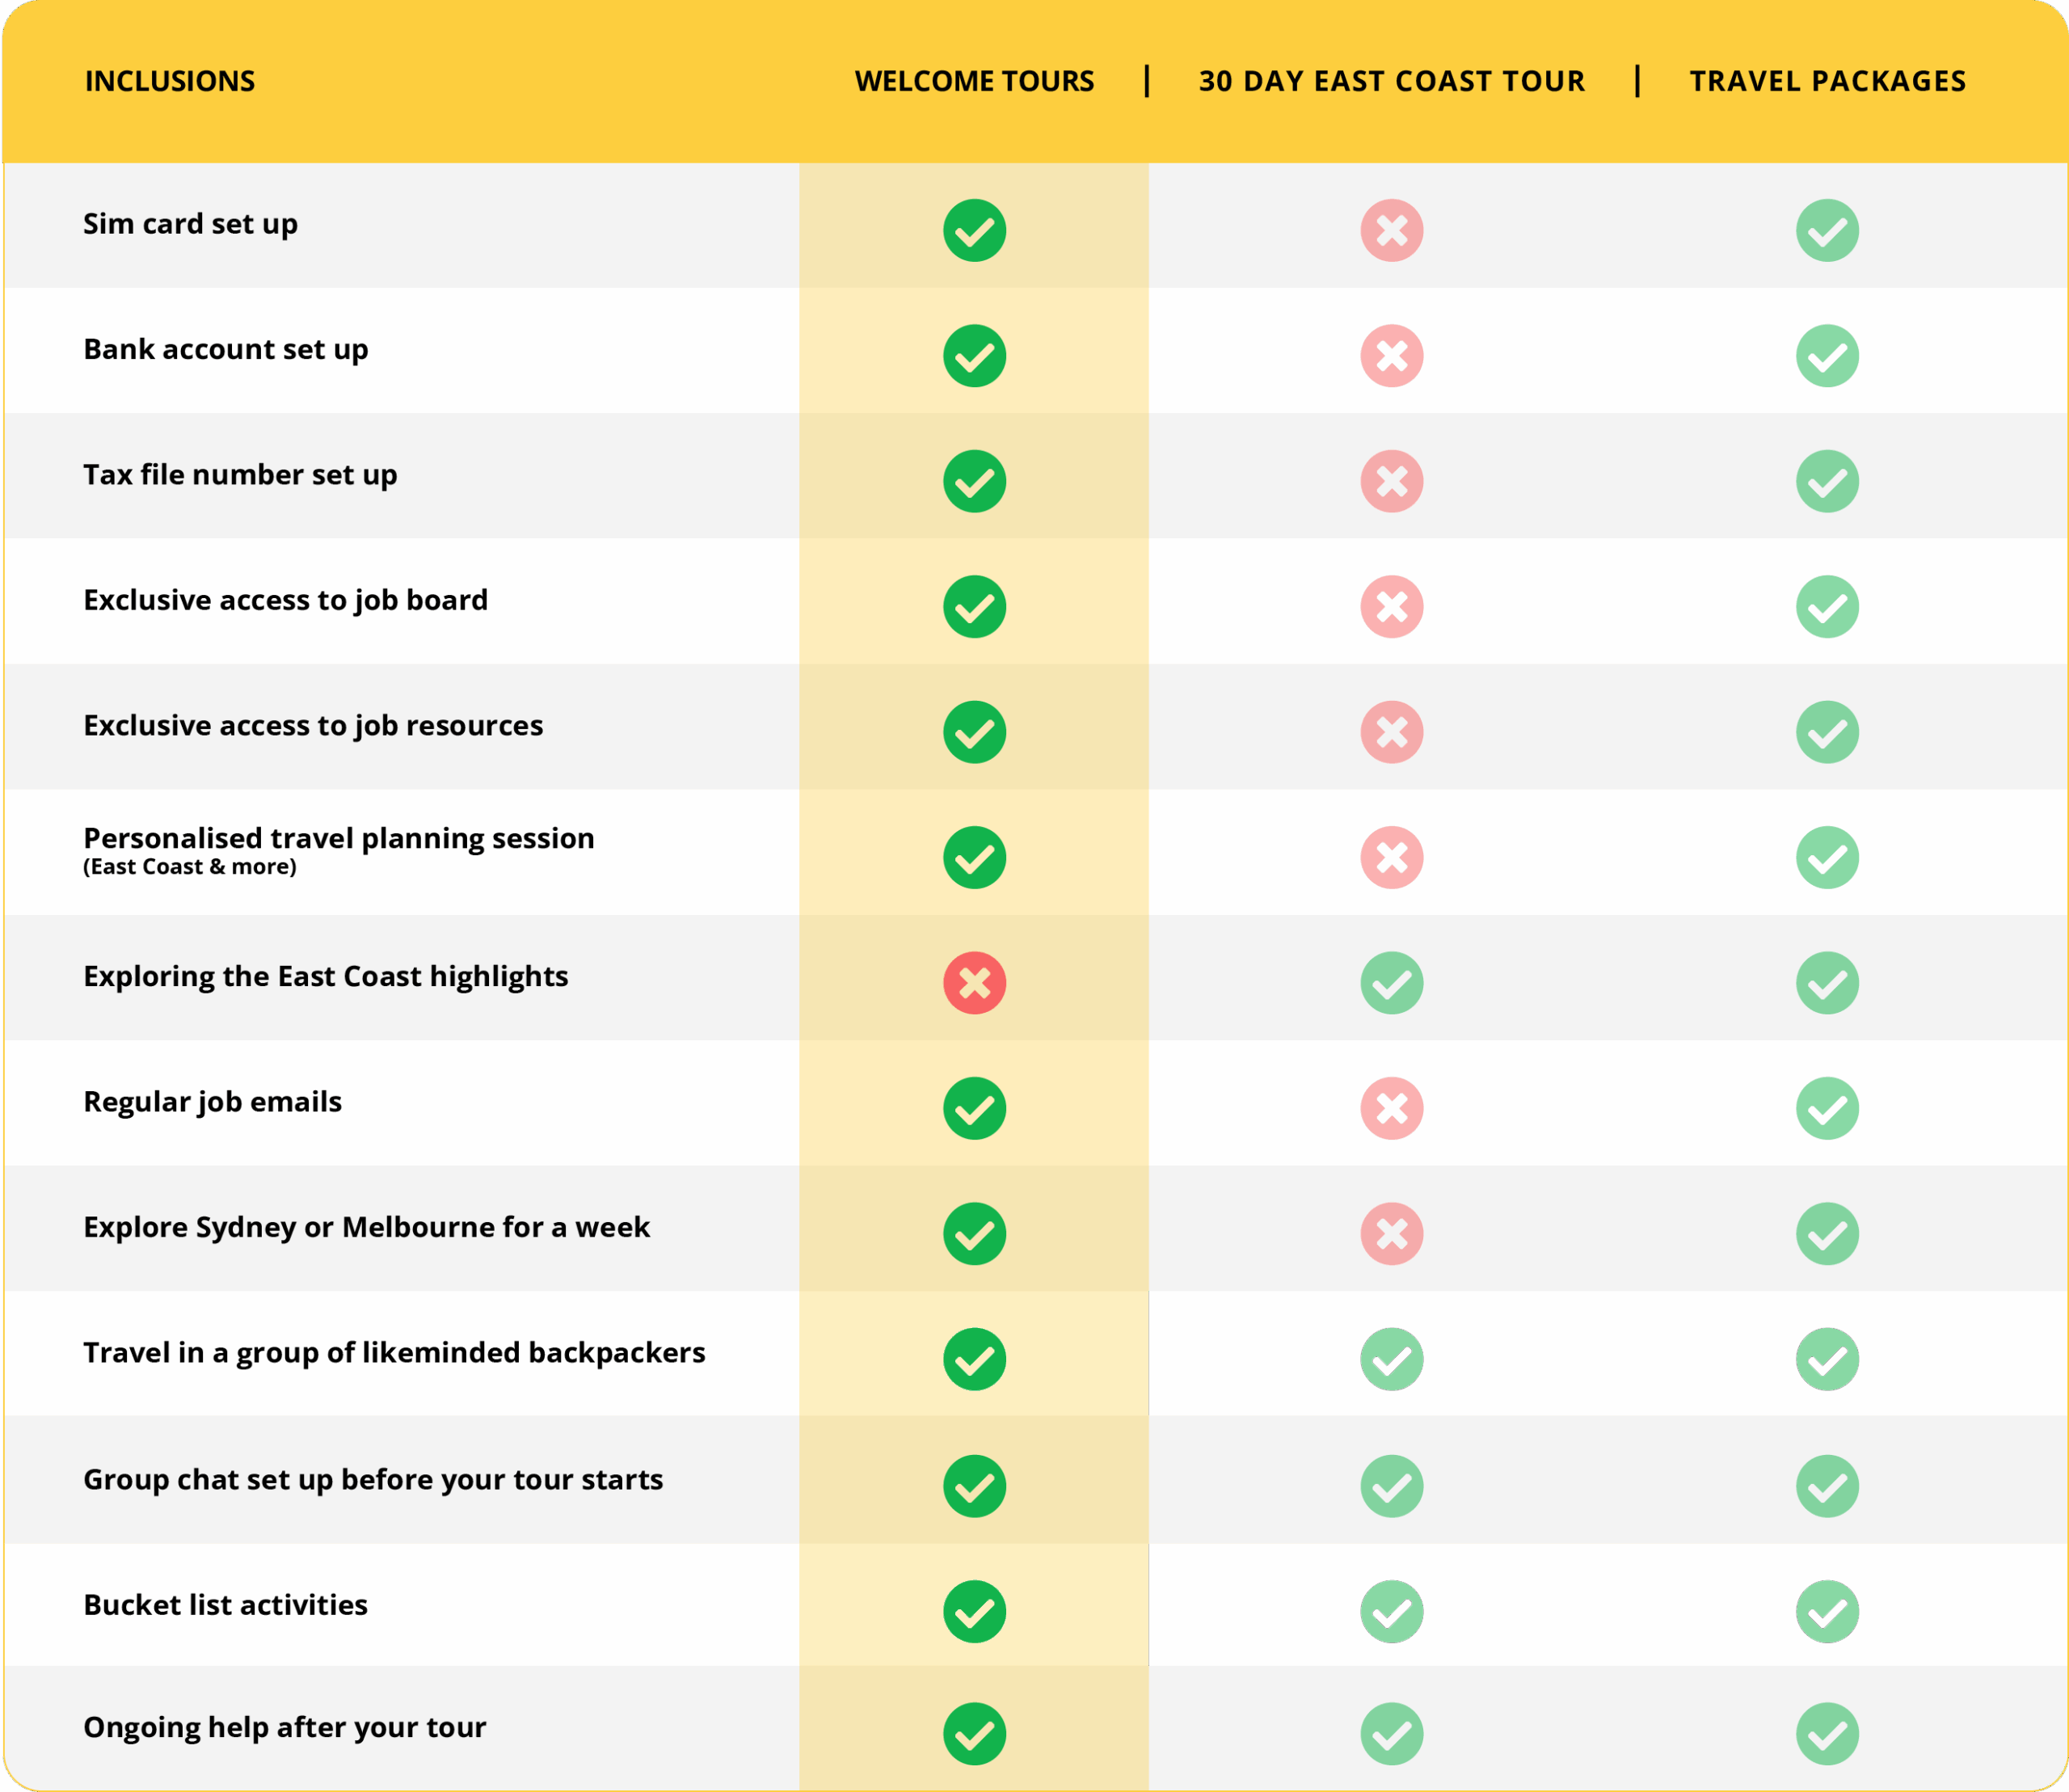The image size is (2069, 1792).
Task: Click Welcome Tours check for Ongoing help after tour
Action: pyautogui.click(x=974, y=1734)
